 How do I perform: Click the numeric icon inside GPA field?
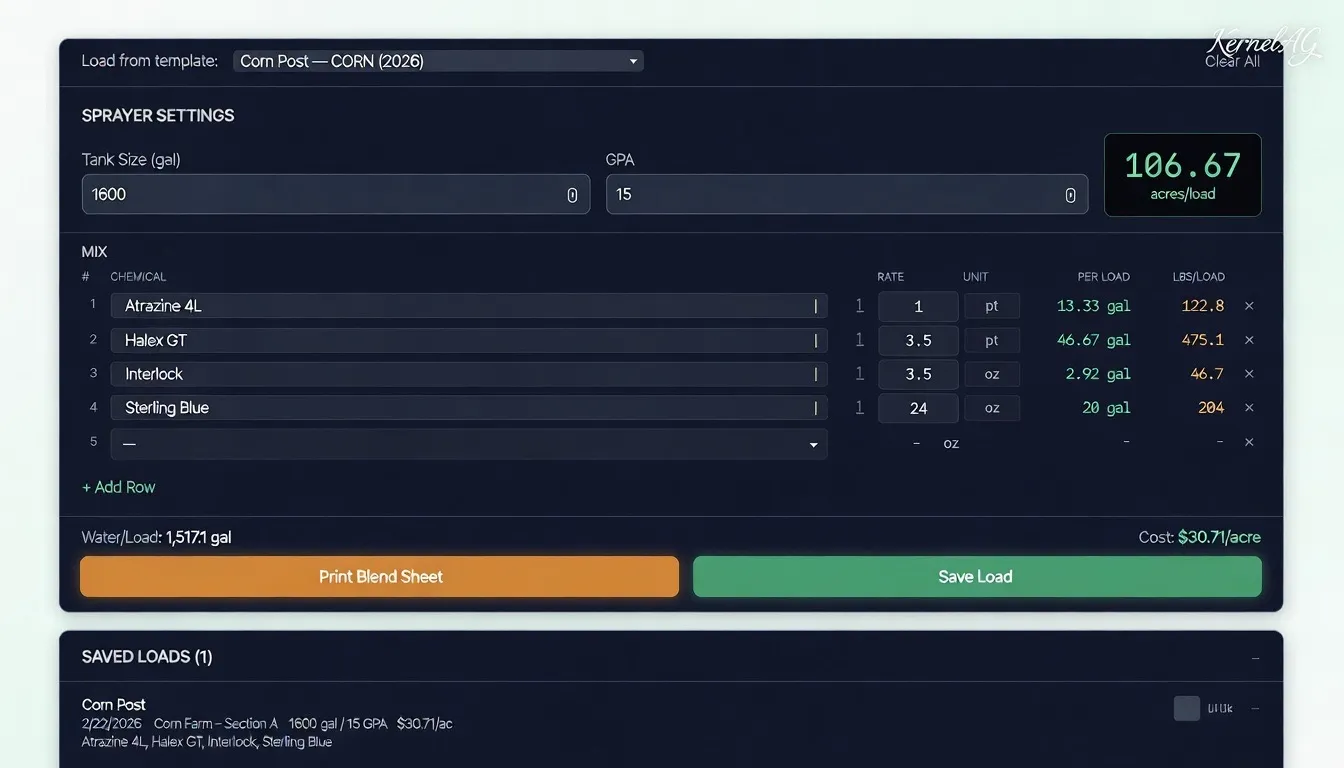[x=1070, y=194]
